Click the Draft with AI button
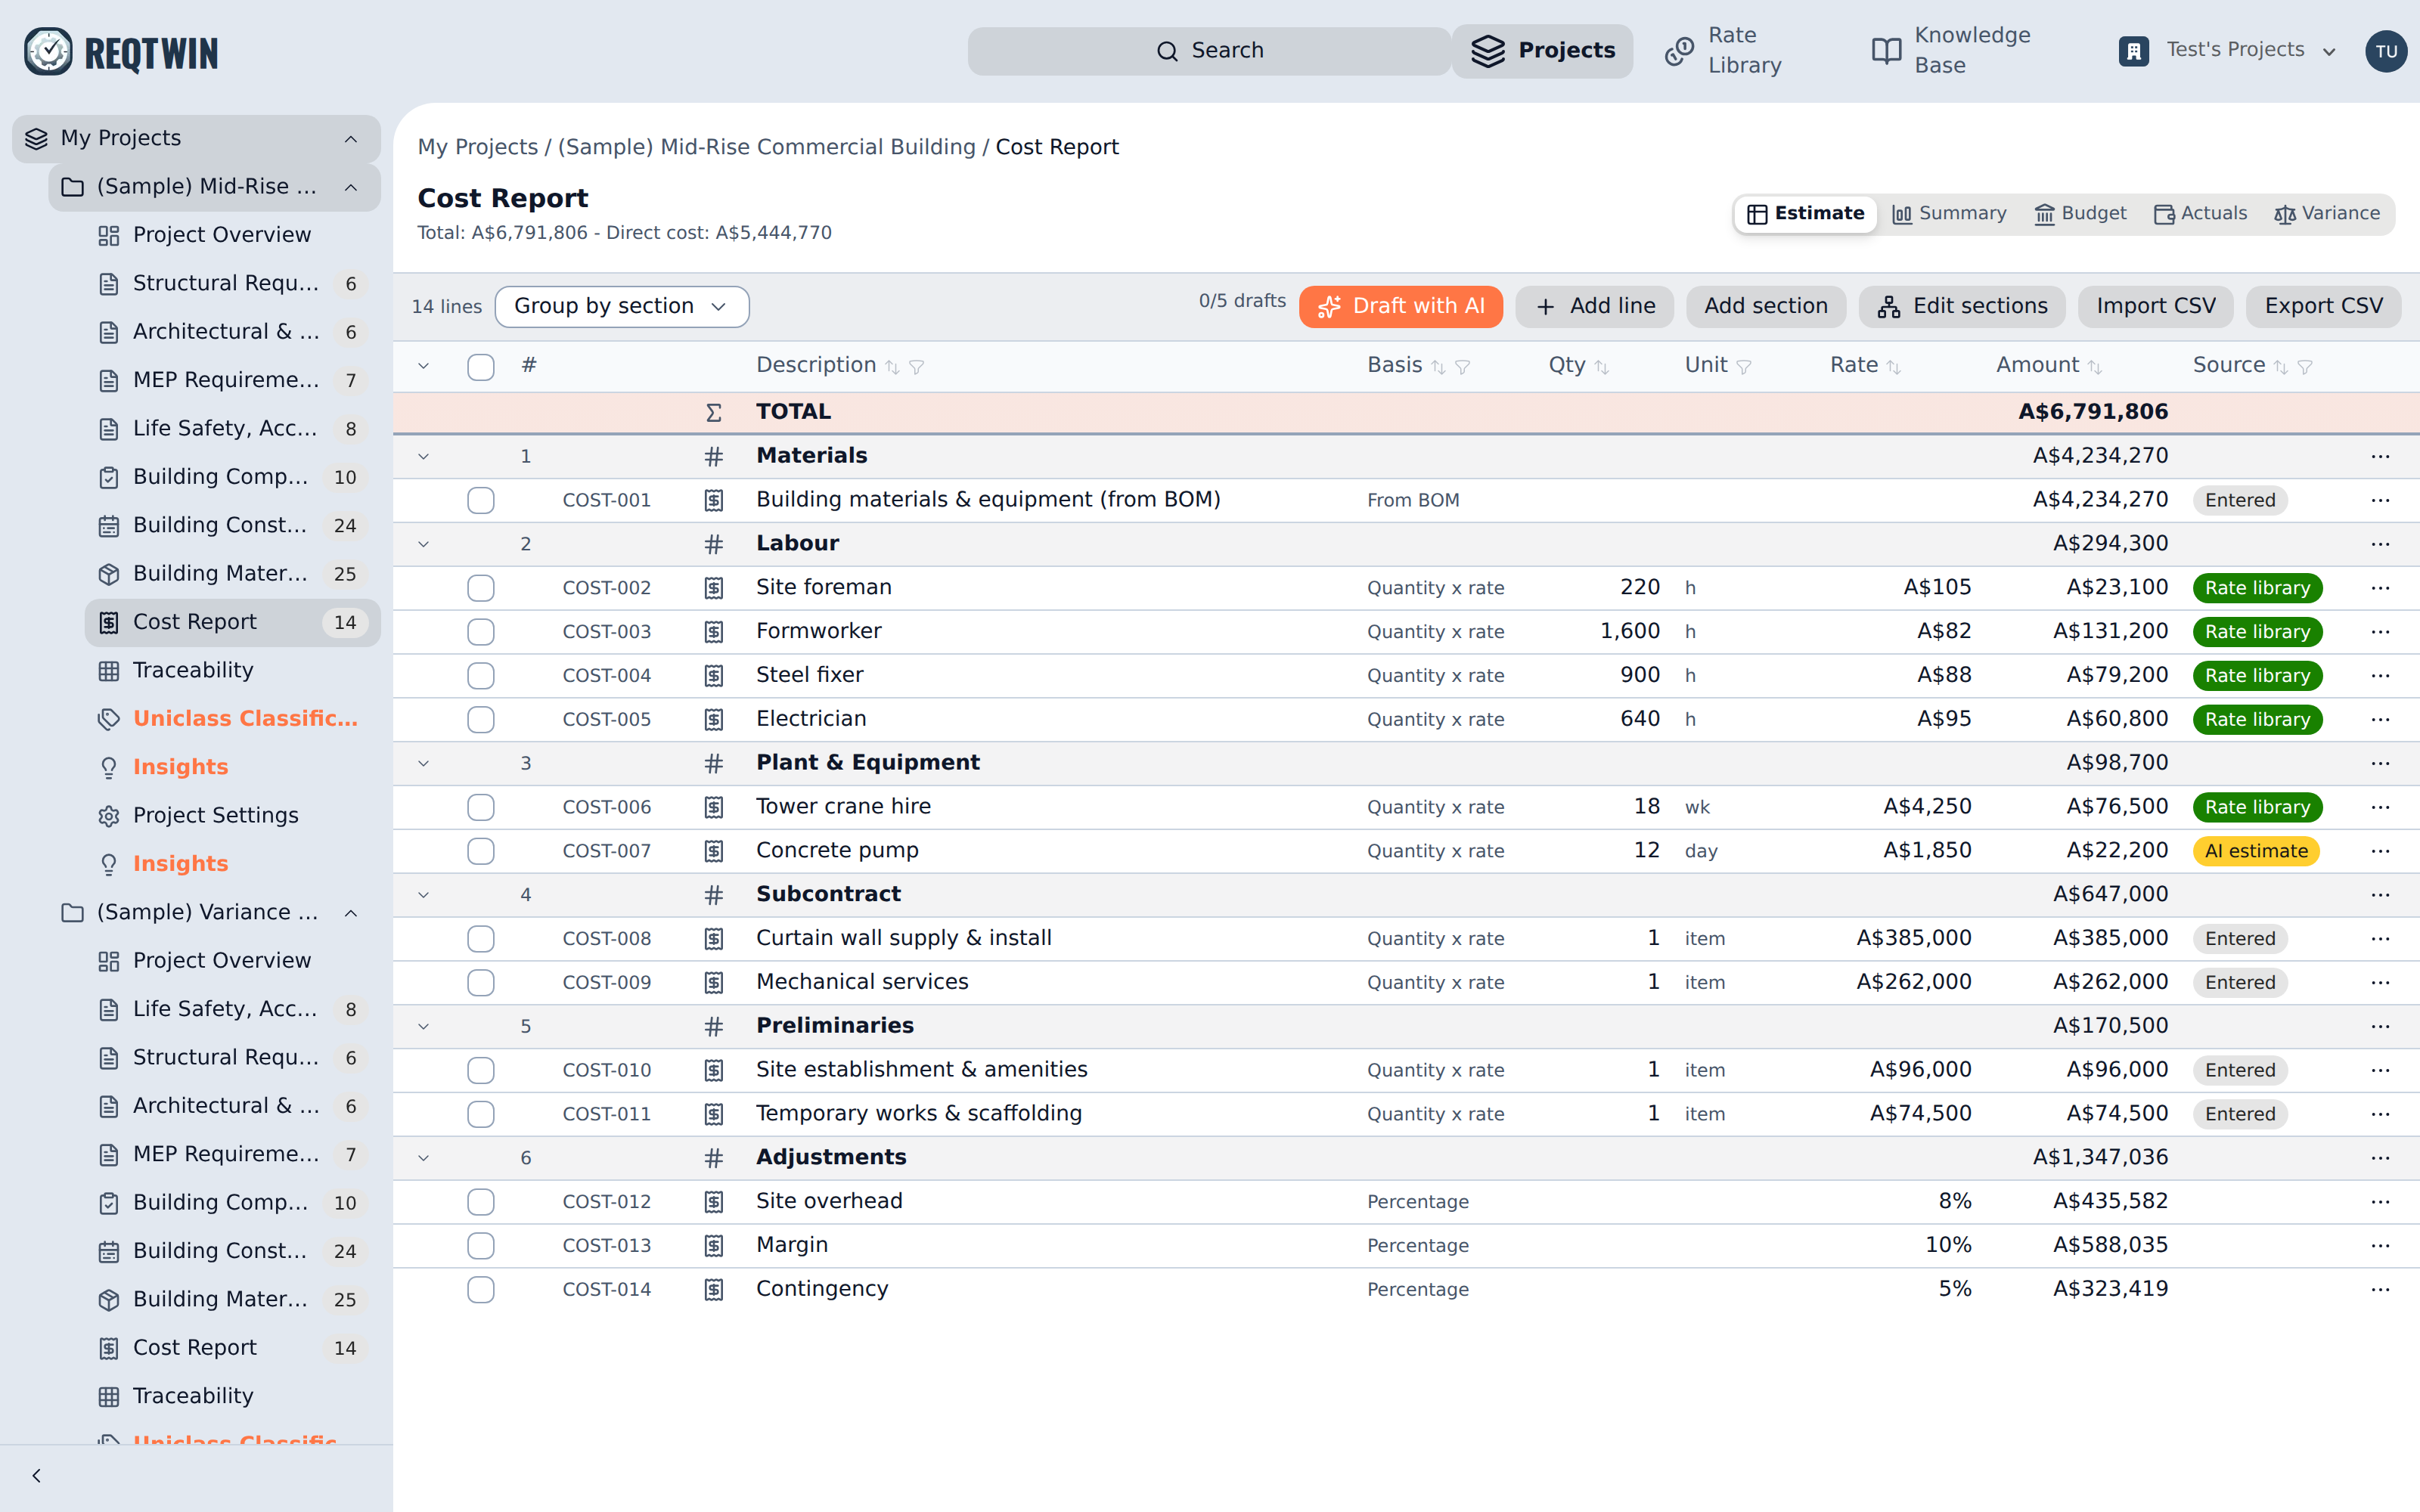This screenshot has height=1512, width=2420. click(1400, 307)
